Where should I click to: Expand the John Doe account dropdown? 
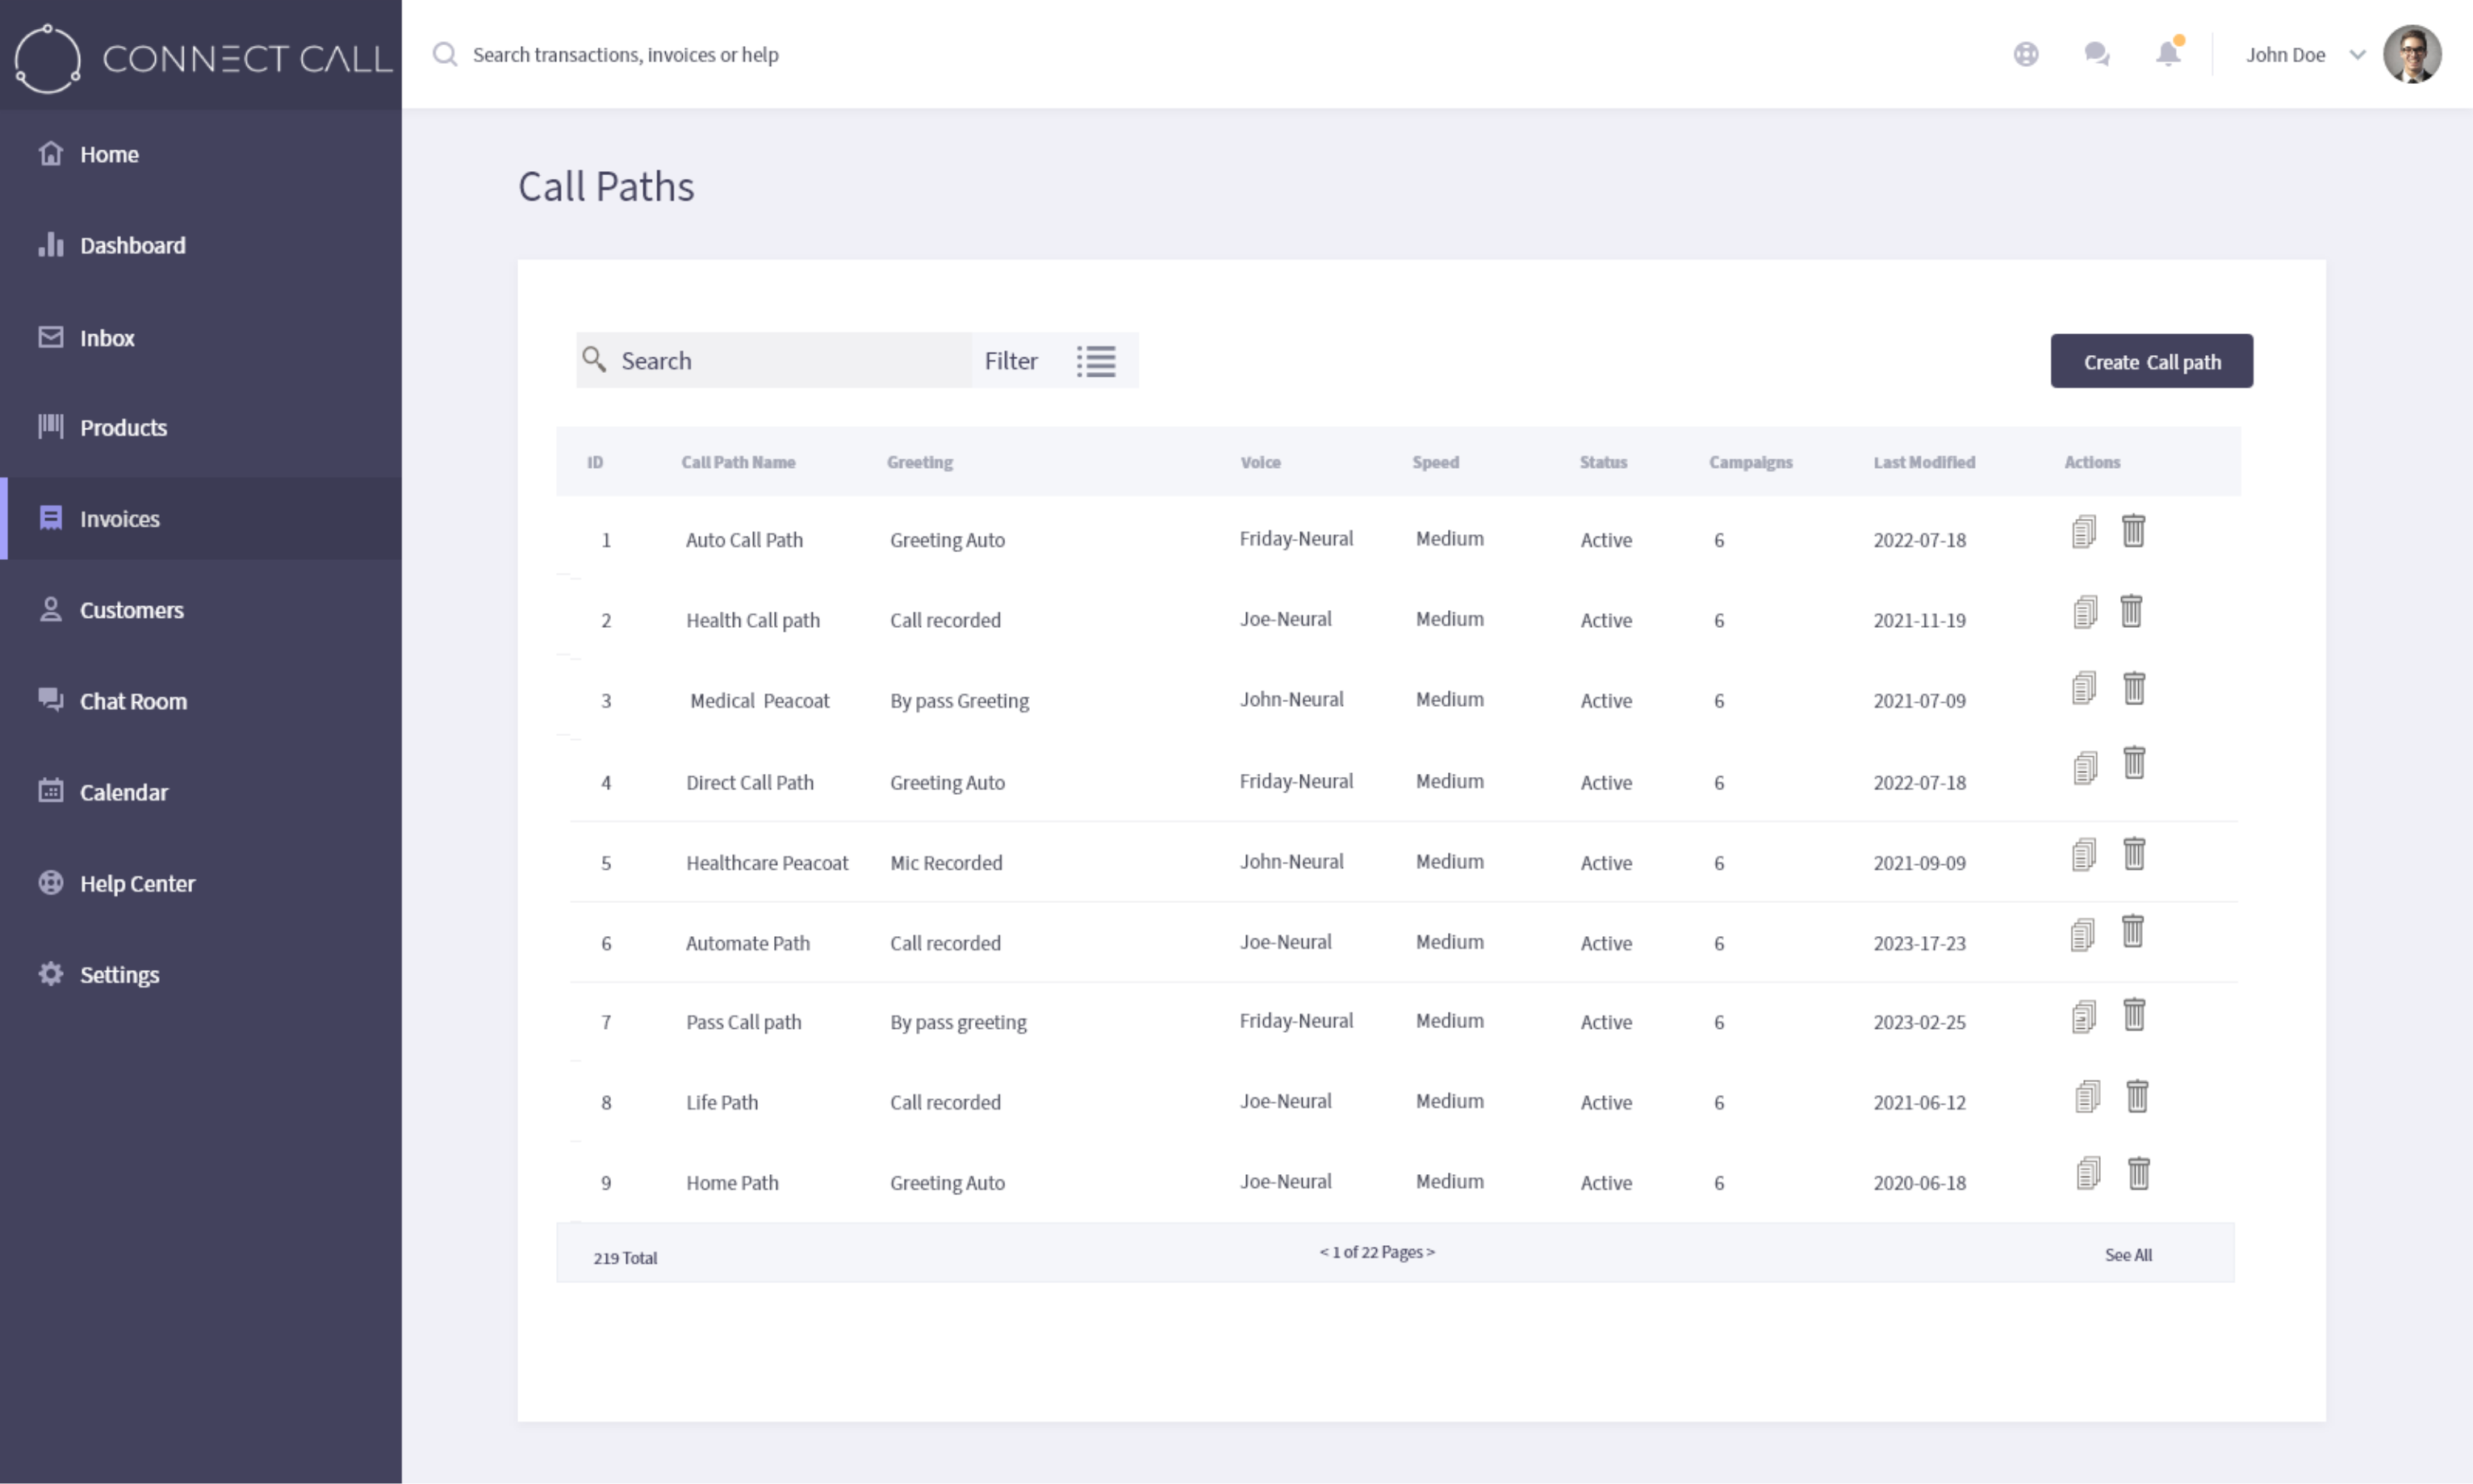click(2357, 55)
